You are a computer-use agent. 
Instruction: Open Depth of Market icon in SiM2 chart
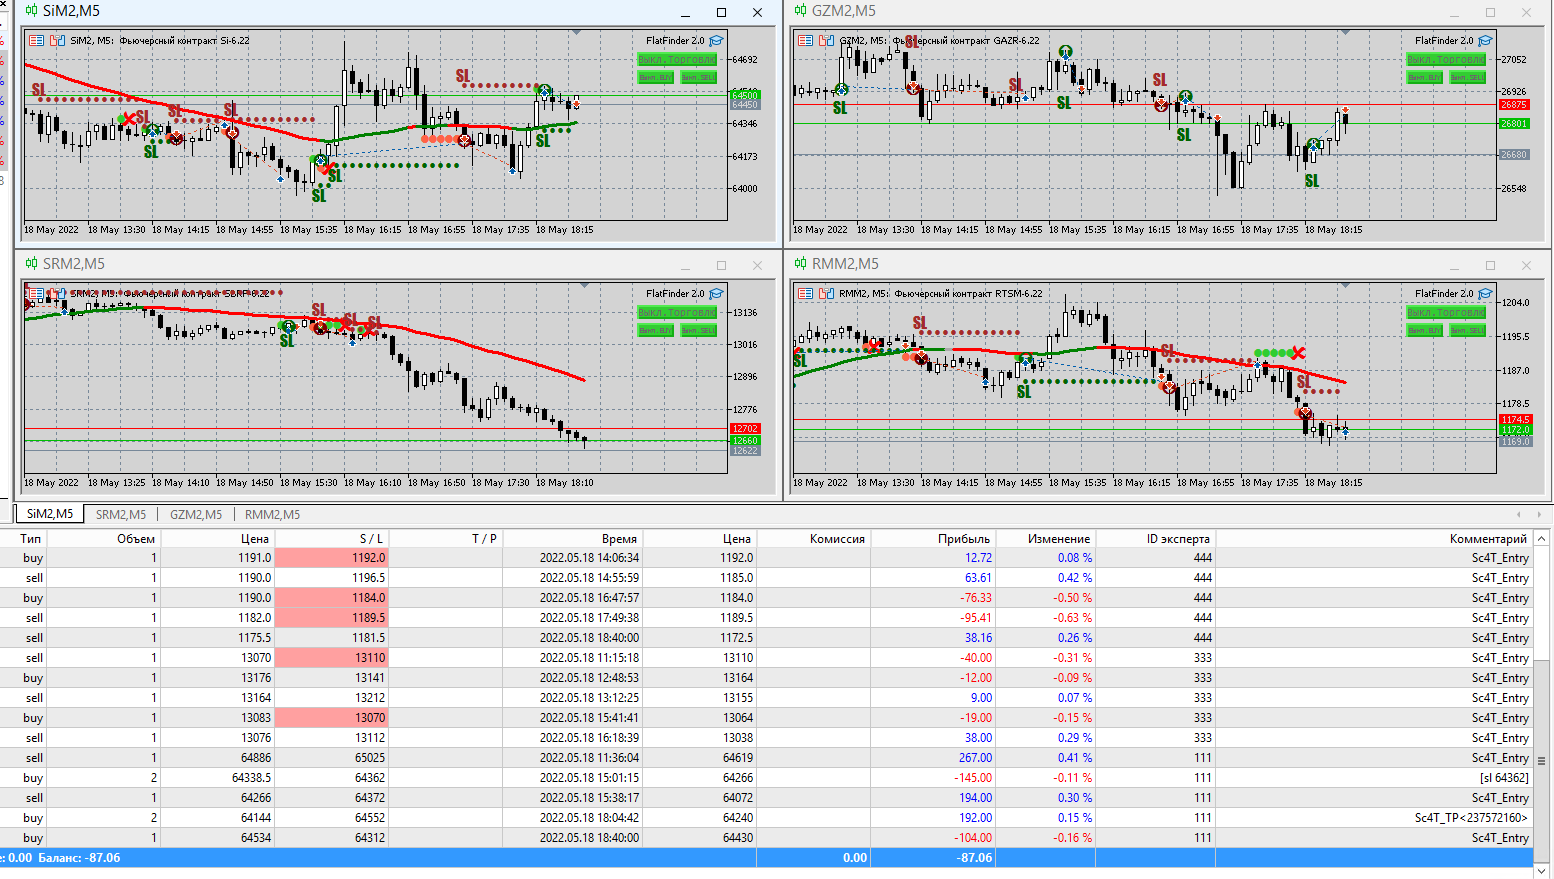tap(57, 41)
